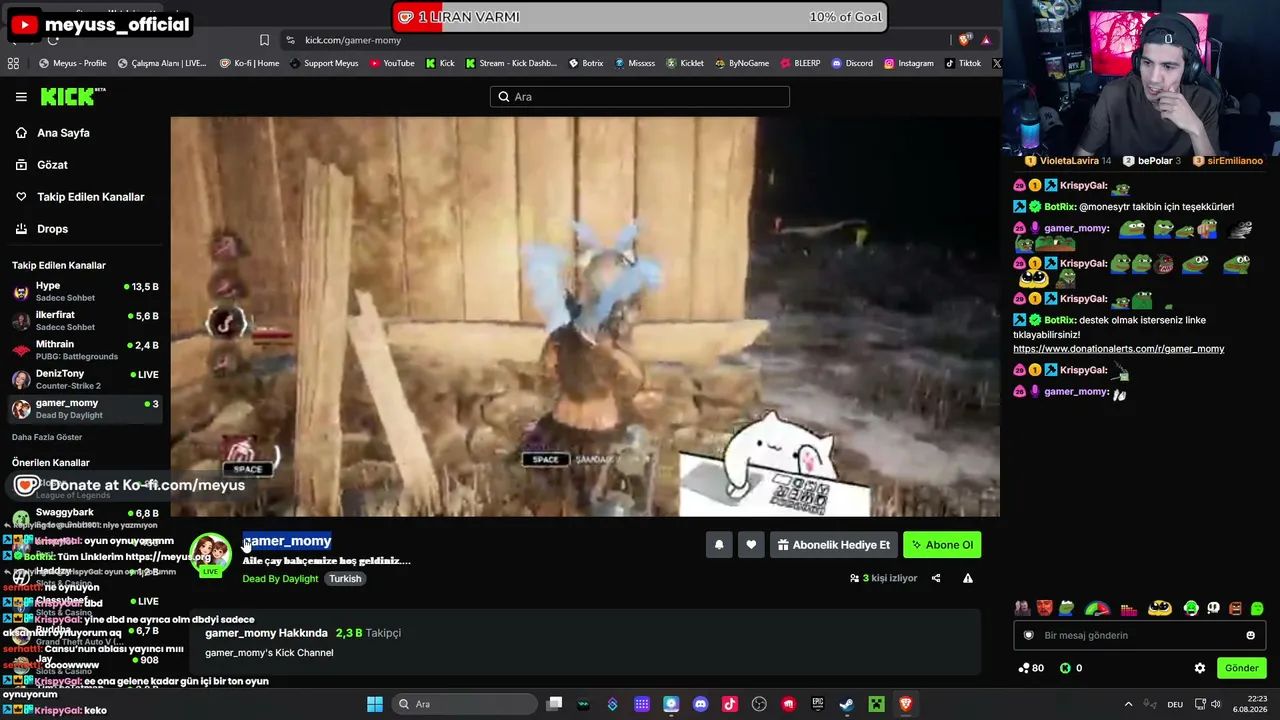Open the ByNoGame bookmark
Screen dimensions: 1280x720
coord(742,63)
